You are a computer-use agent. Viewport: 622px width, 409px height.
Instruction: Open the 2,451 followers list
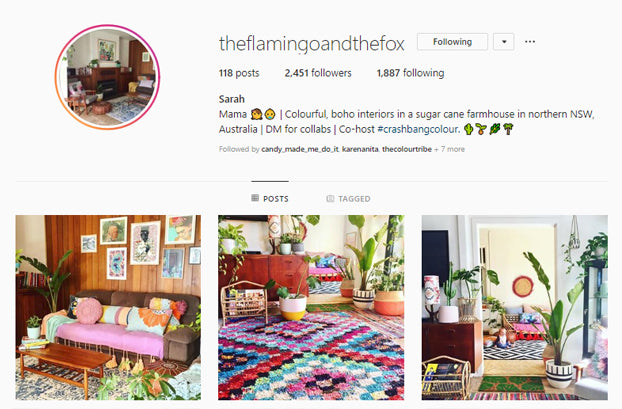coord(318,73)
